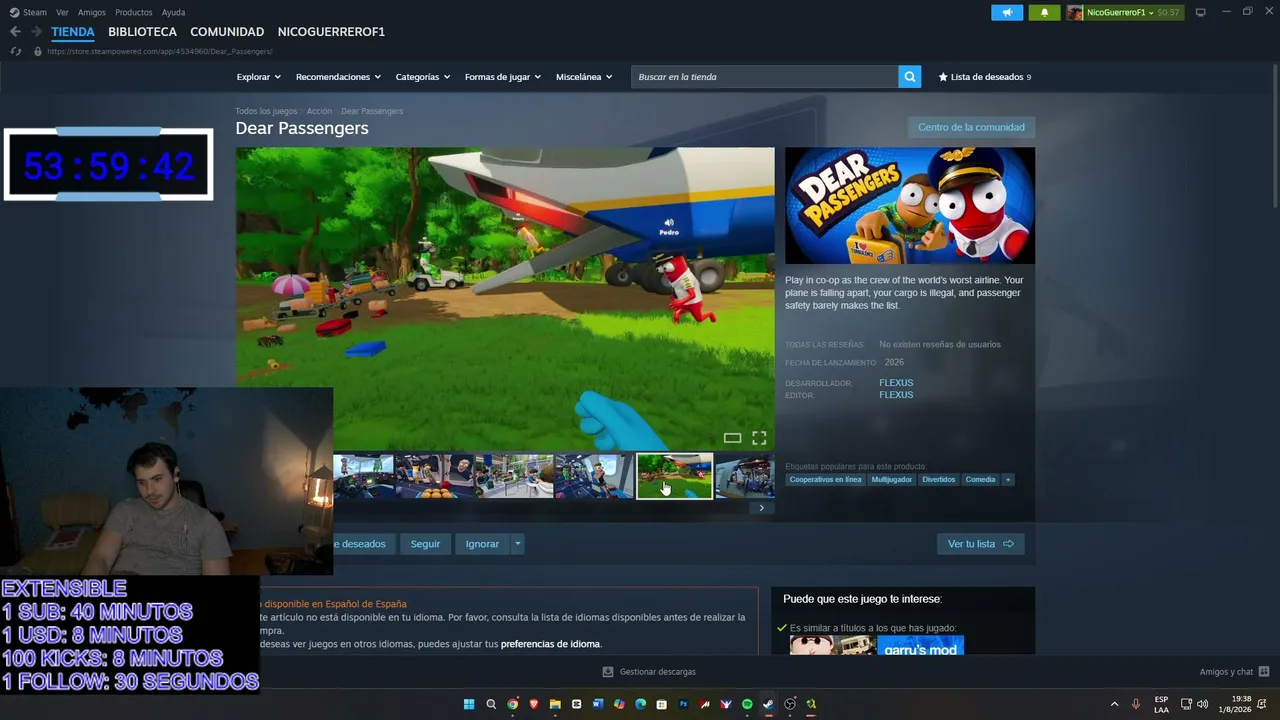Open Spotify from the taskbar
Screen dimensions: 1280x720
pos(747,704)
